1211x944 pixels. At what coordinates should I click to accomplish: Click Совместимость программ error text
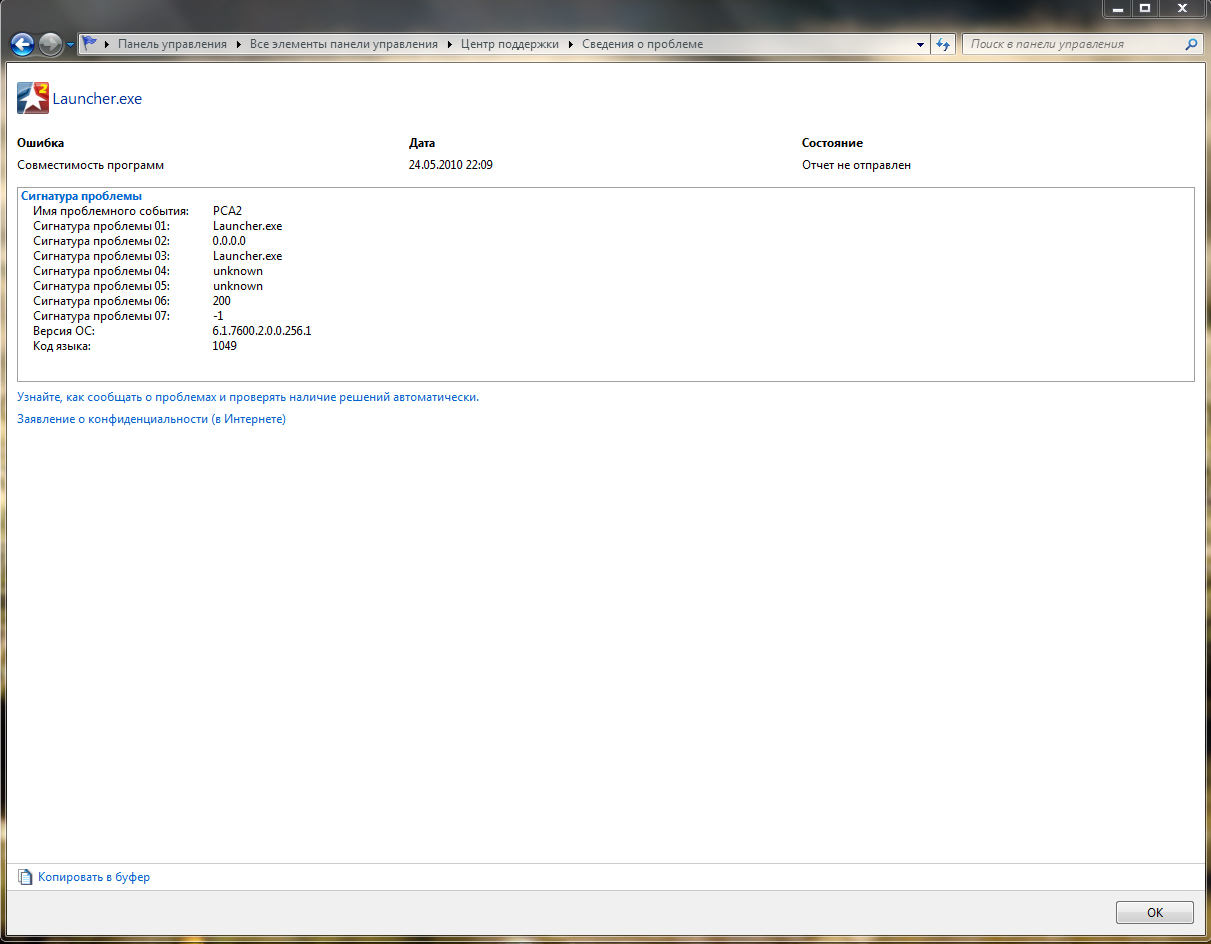pyautogui.click(x=91, y=165)
